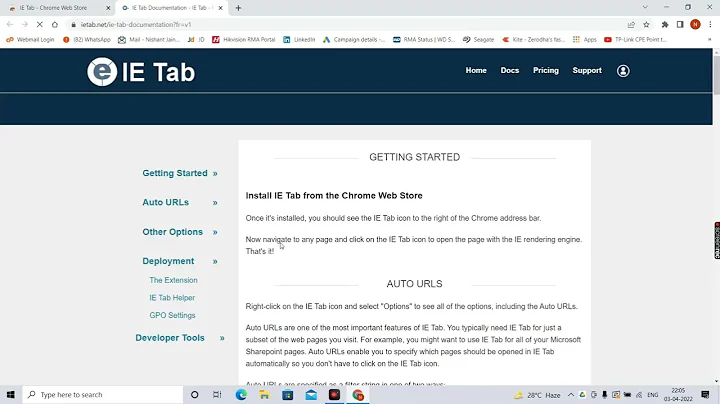
Task: Open the Chrome extensions puzzle icon
Action: point(665,24)
